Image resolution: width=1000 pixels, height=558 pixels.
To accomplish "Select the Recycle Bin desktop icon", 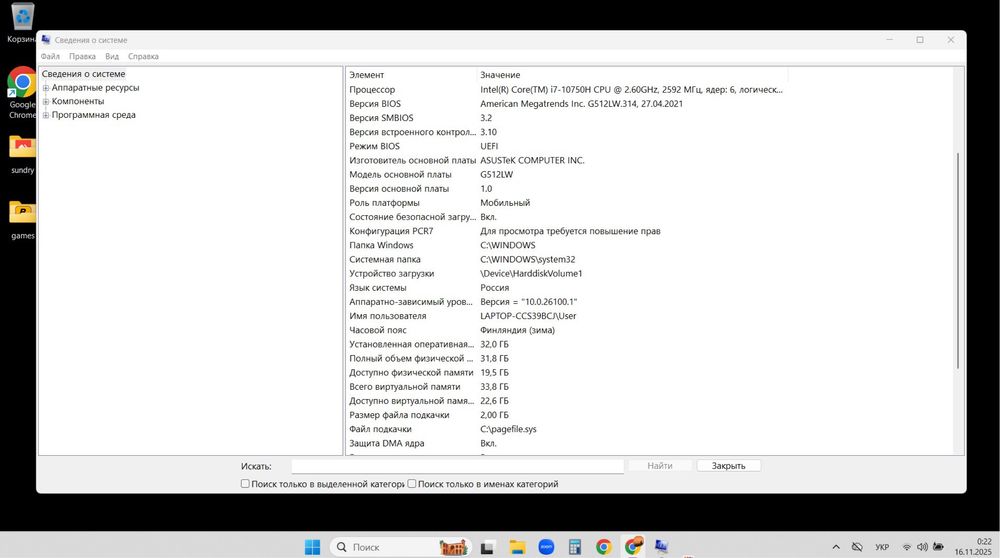I will [22, 22].
